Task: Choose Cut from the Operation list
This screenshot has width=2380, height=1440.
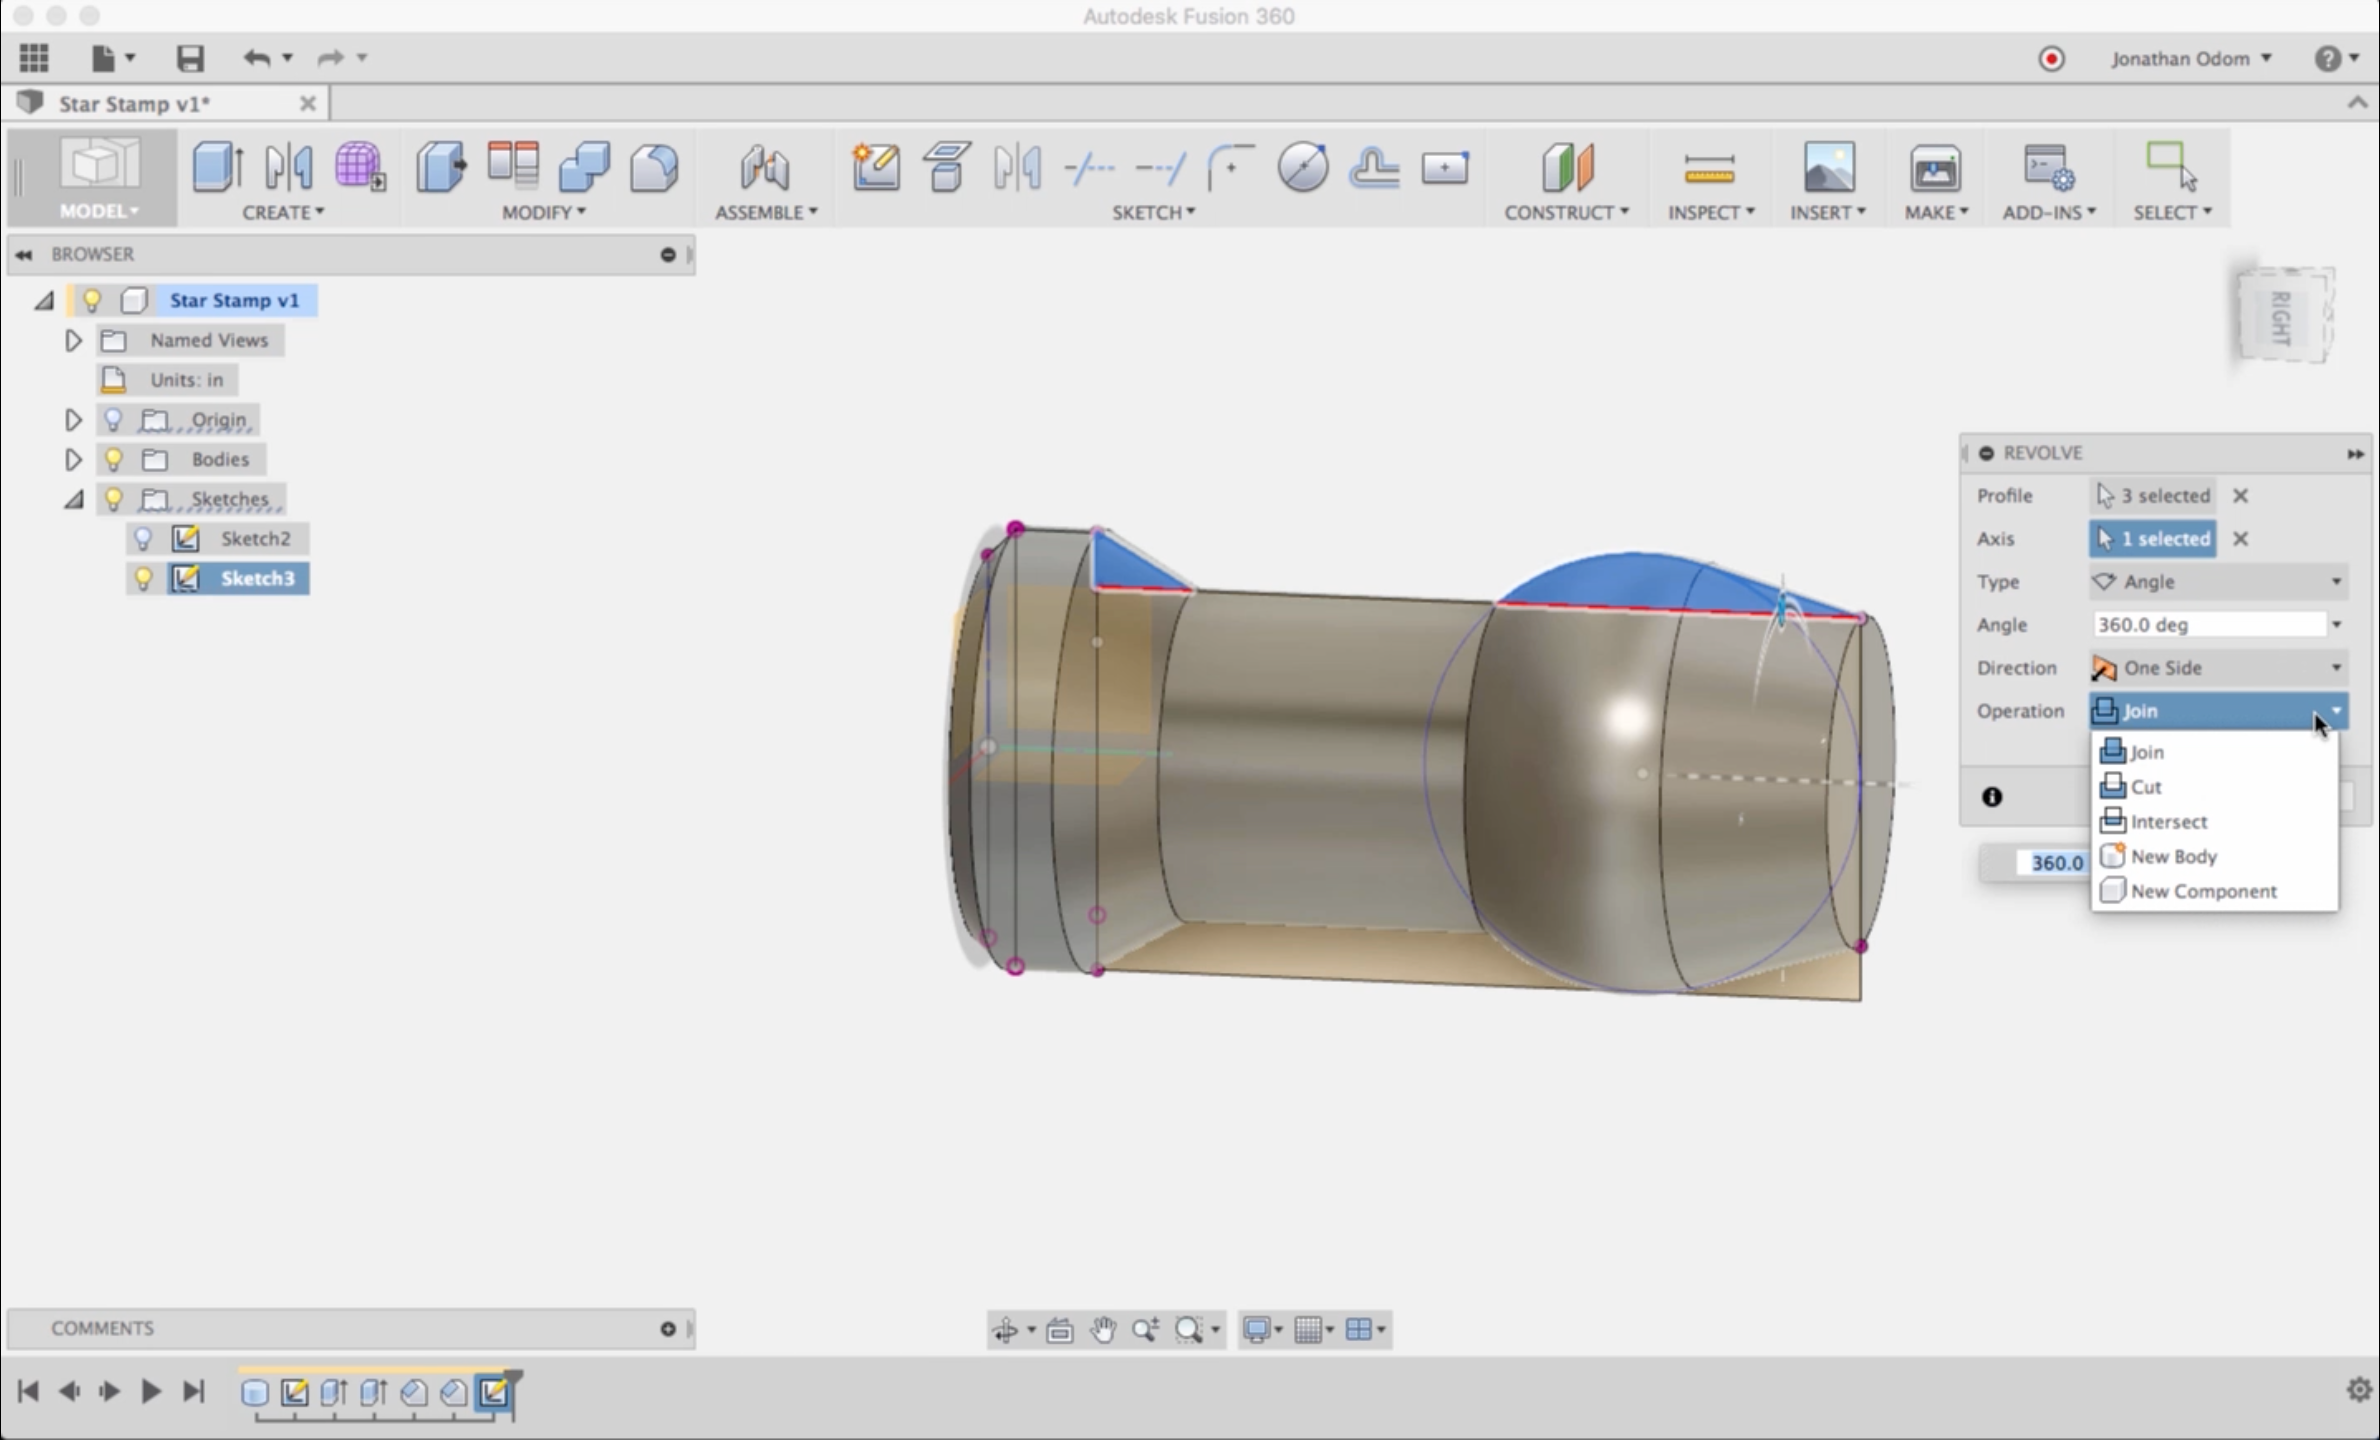Action: [x=2145, y=787]
